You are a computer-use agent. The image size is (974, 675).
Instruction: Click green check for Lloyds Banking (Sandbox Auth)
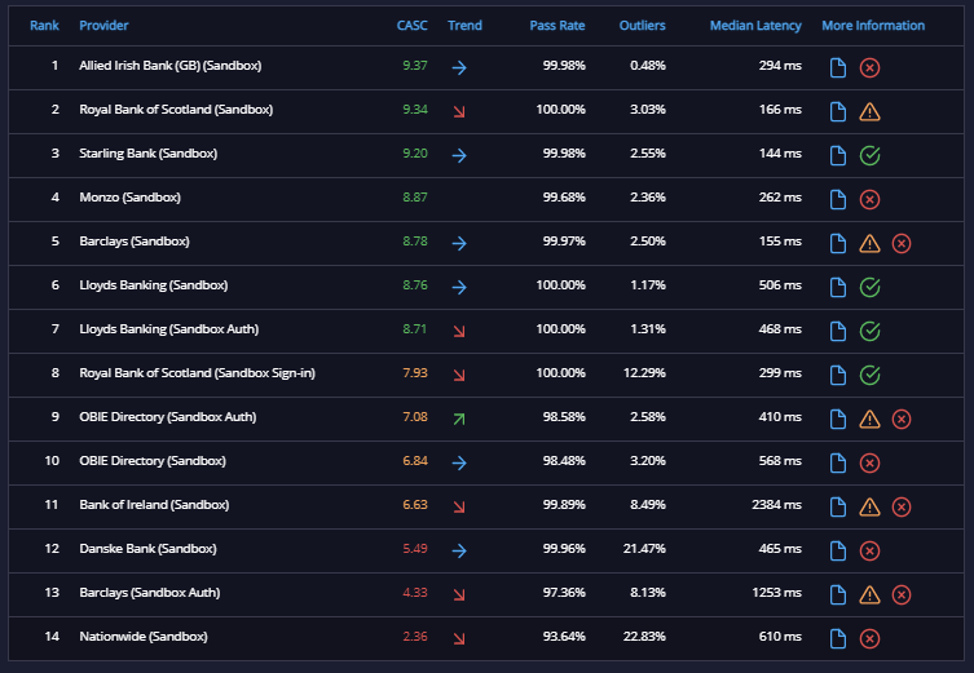[869, 331]
